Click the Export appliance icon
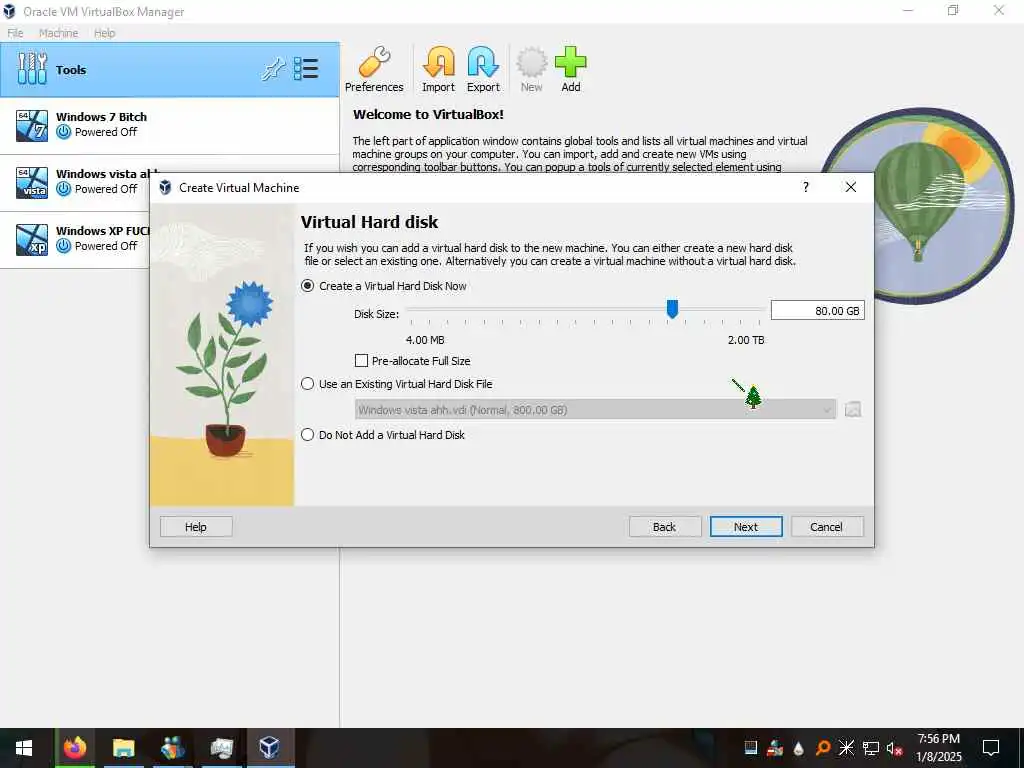1024x768 pixels. pyautogui.click(x=483, y=69)
